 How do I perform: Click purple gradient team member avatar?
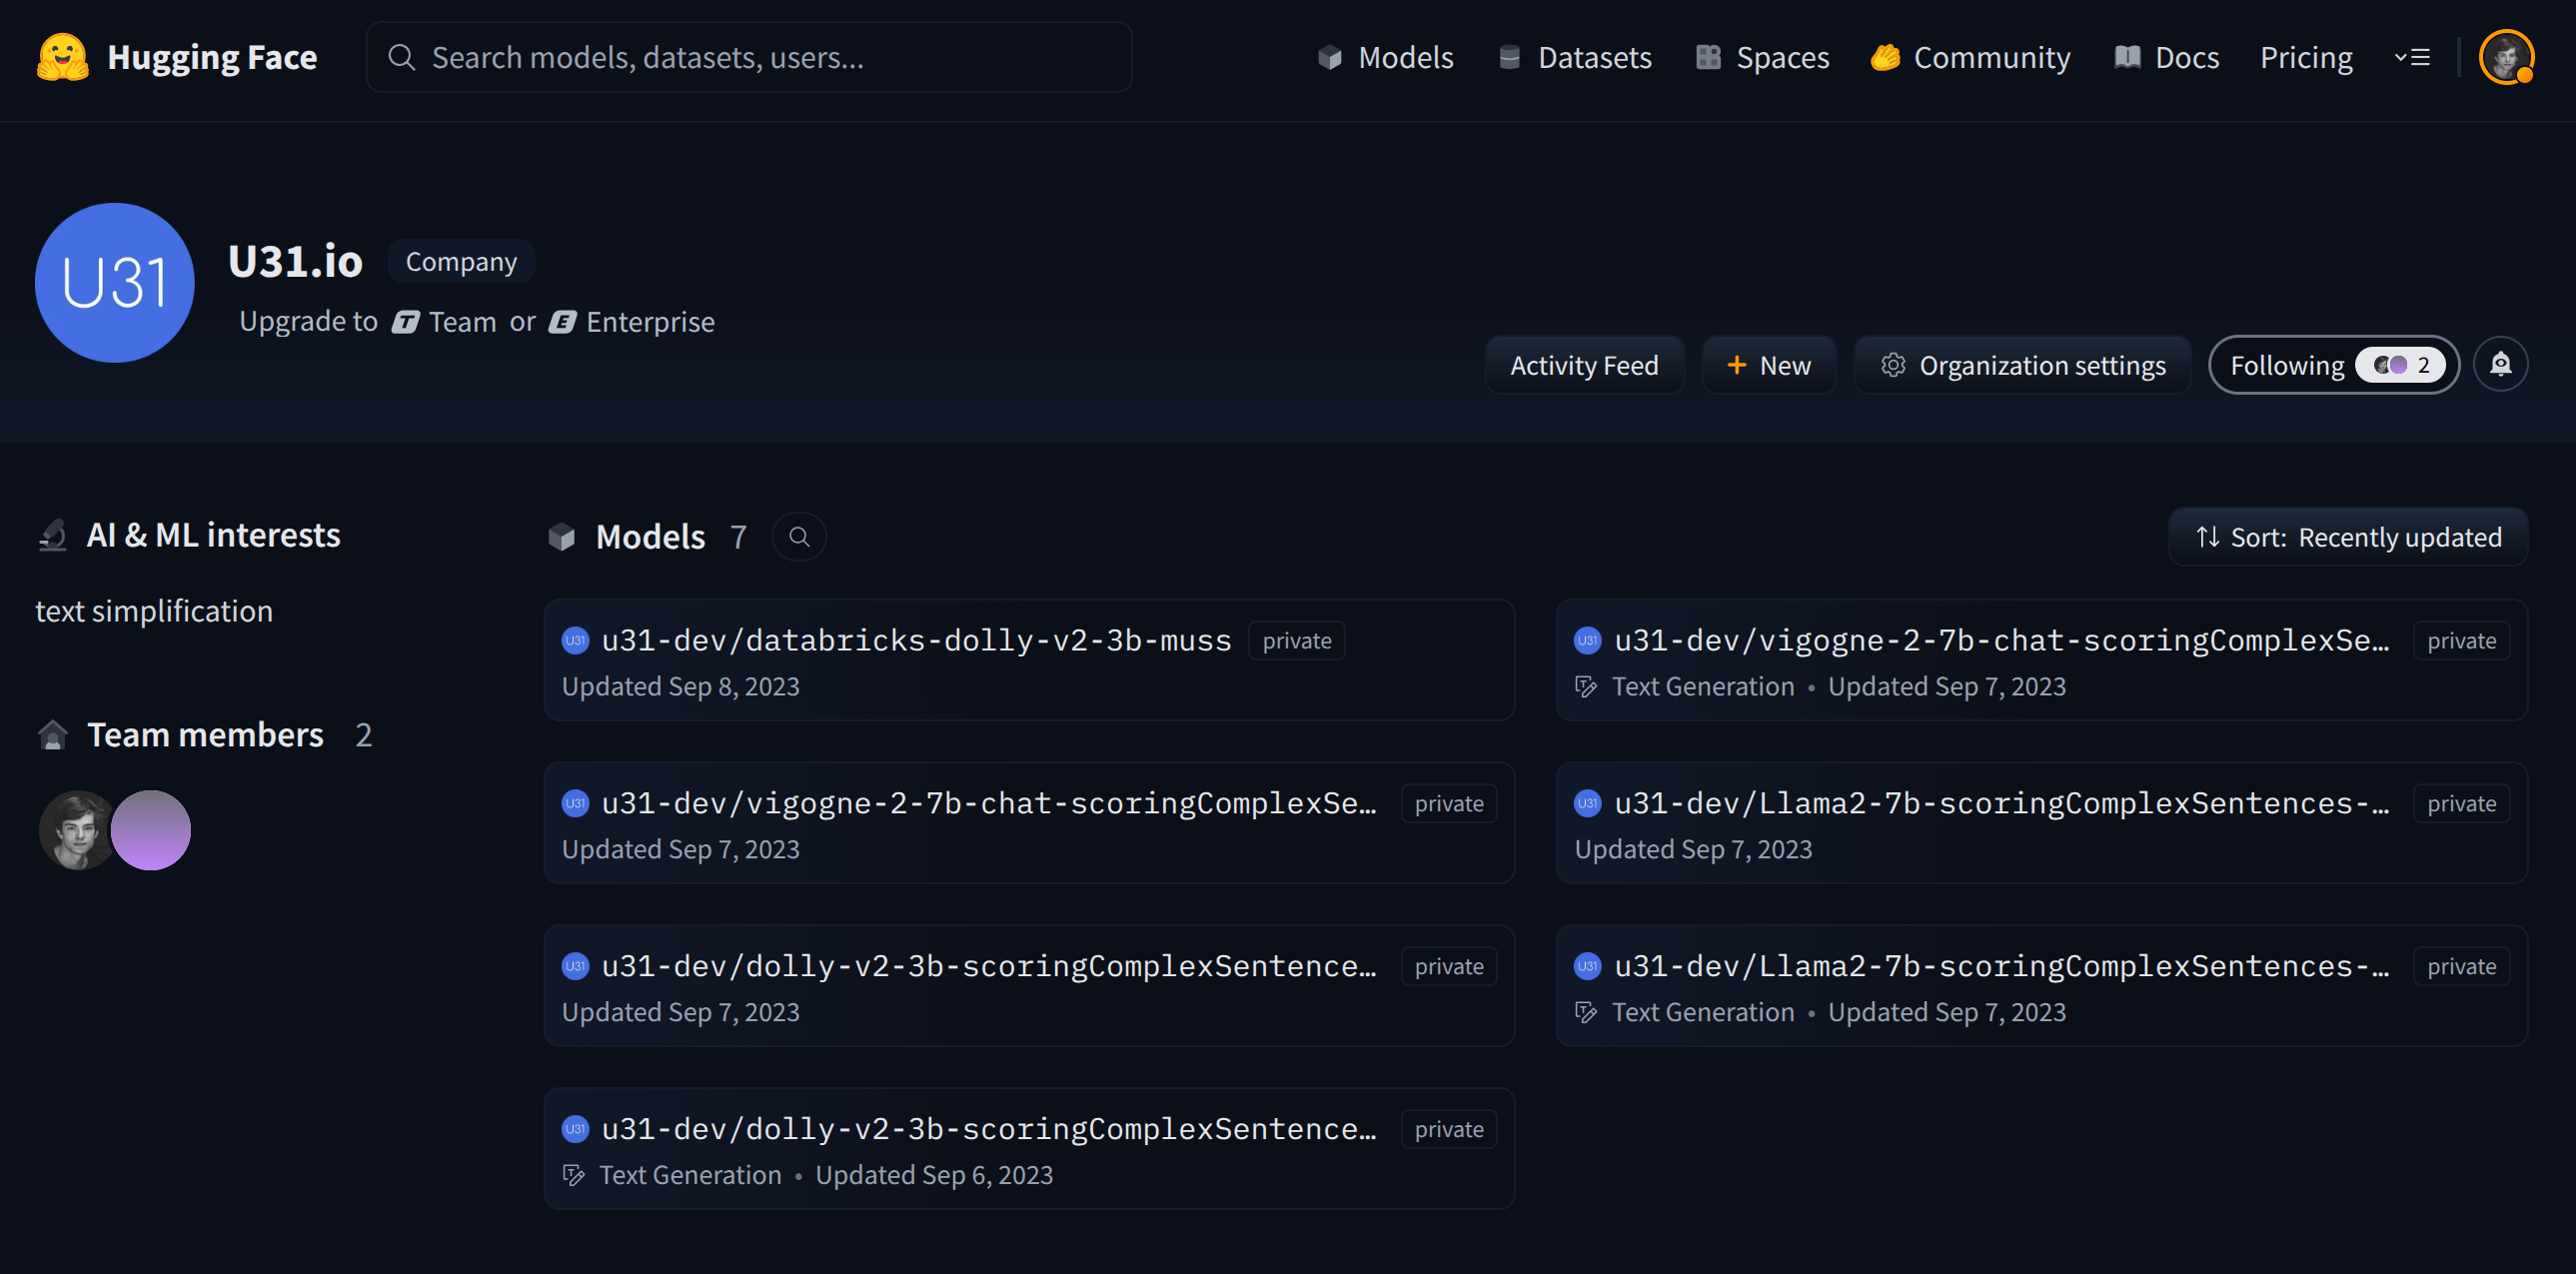tap(151, 830)
